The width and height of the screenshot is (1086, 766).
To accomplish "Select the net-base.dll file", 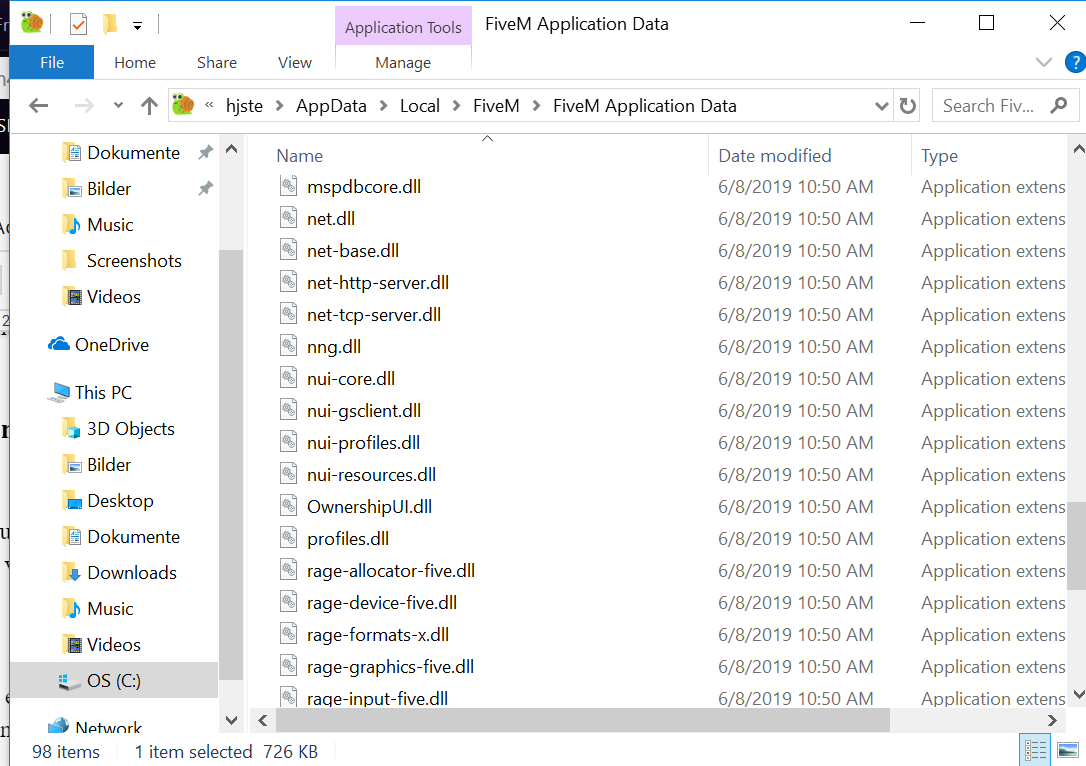I will pyautogui.click(x=353, y=251).
